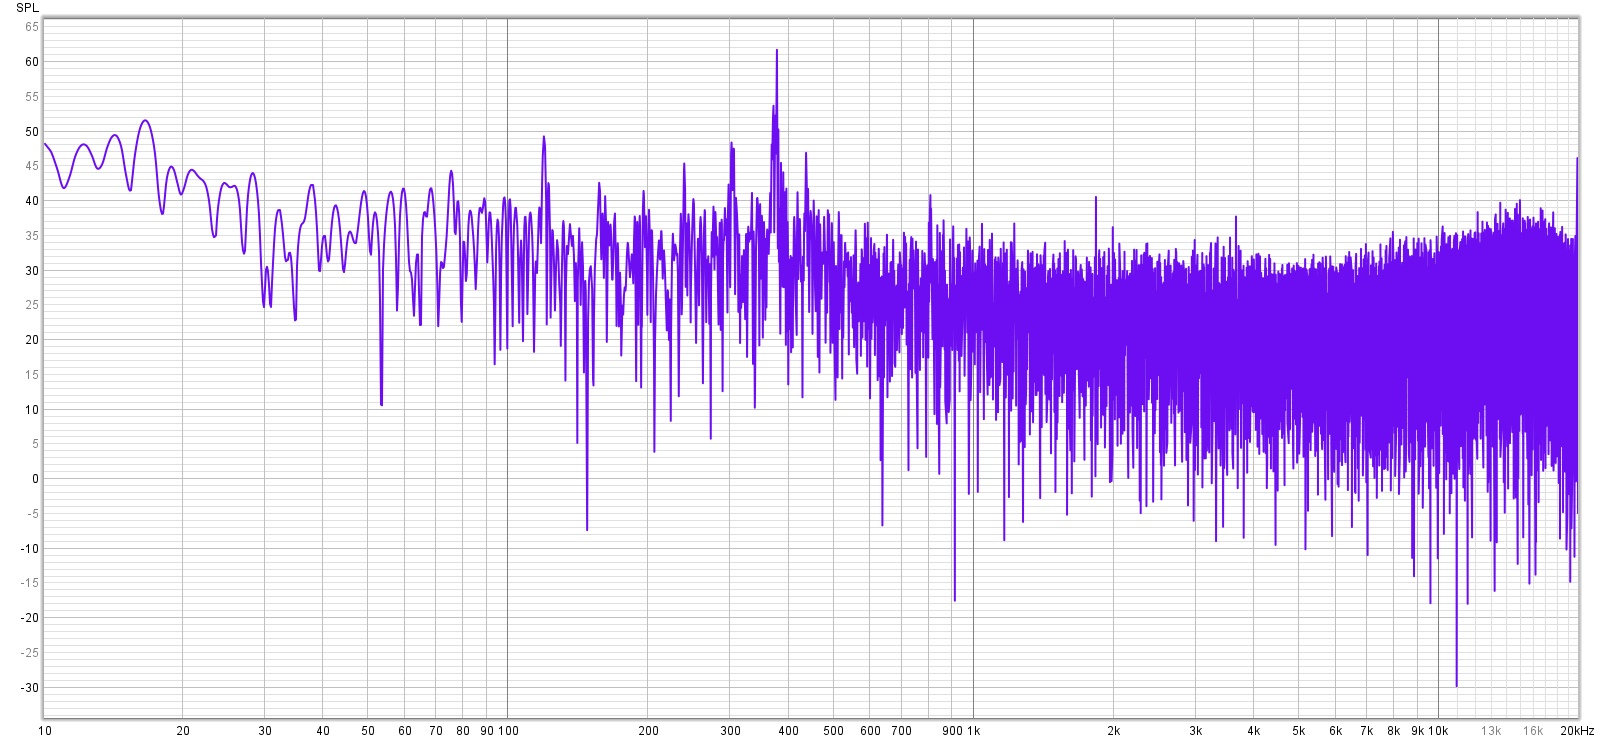Click the low-frequency peak near 17 Hz
Image resolution: width=1600 pixels, height=743 pixels.
click(x=146, y=121)
